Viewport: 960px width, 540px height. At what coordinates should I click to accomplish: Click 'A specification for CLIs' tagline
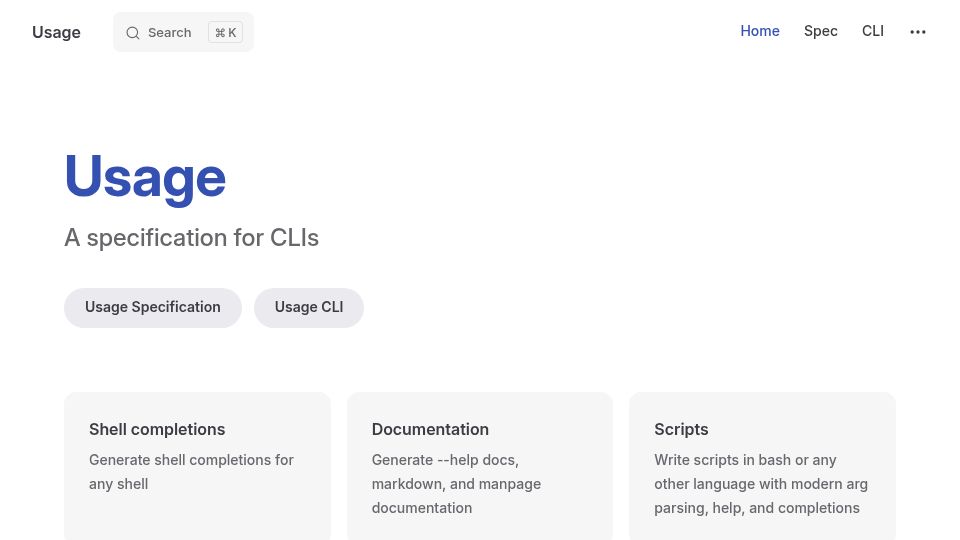pos(192,238)
